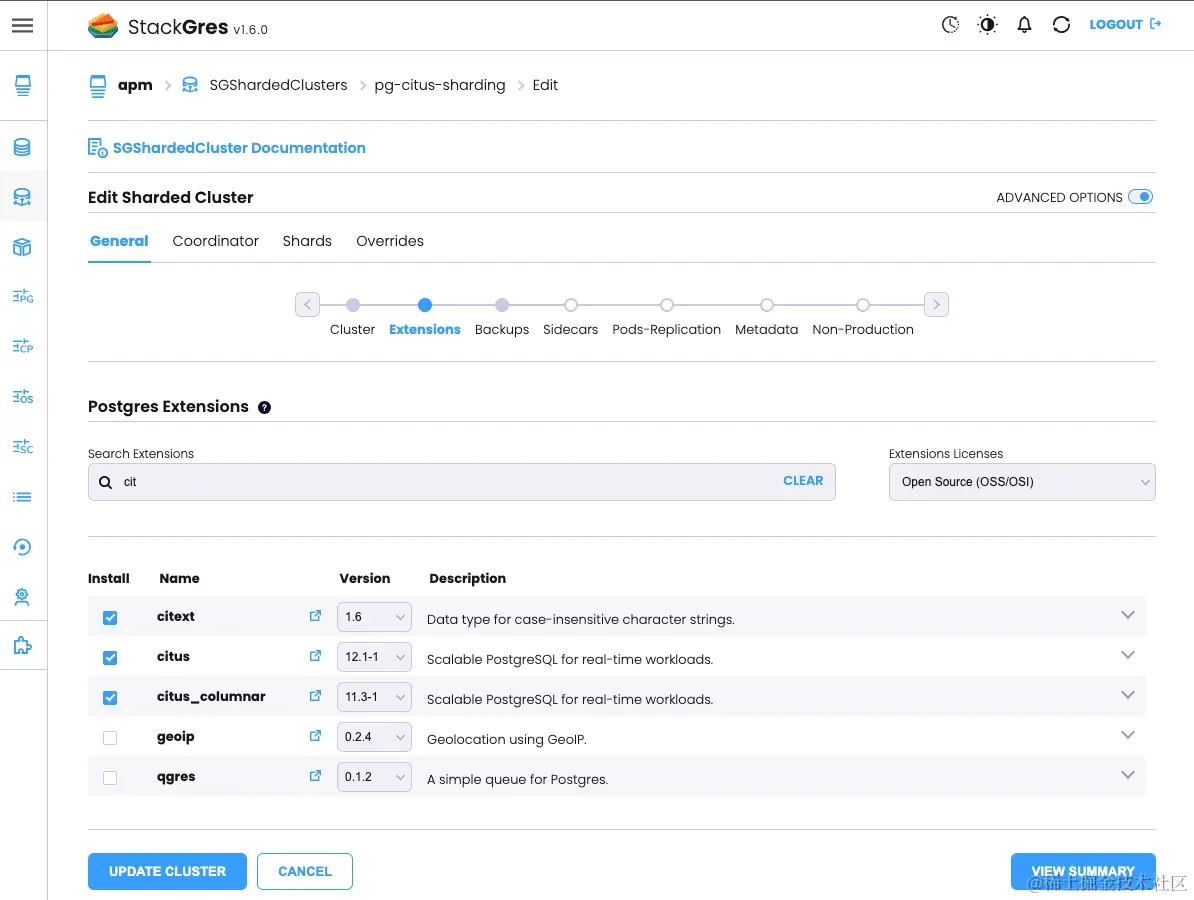This screenshot has width=1194, height=900.
Task: Switch to the Shards tab
Action: pyautogui.click(x=307, y=241)
